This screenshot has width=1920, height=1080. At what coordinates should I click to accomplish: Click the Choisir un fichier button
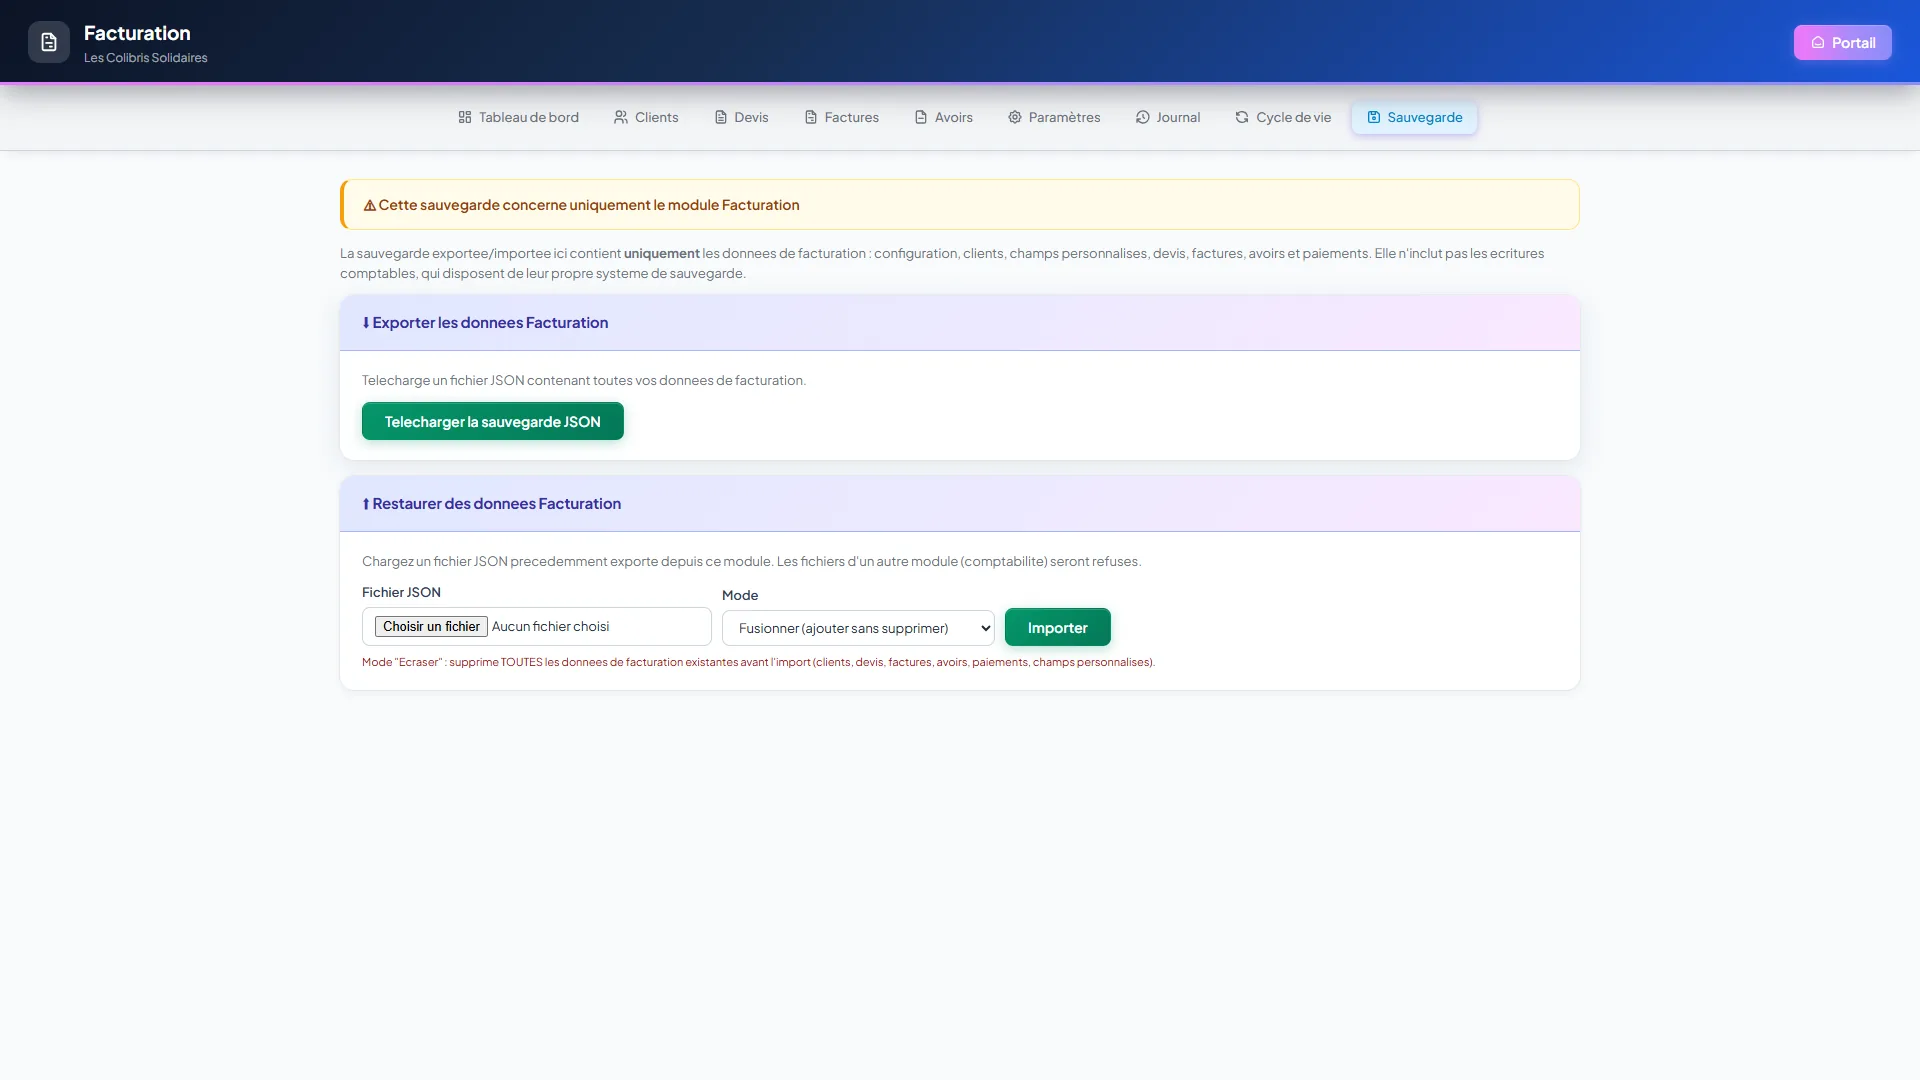431,626
